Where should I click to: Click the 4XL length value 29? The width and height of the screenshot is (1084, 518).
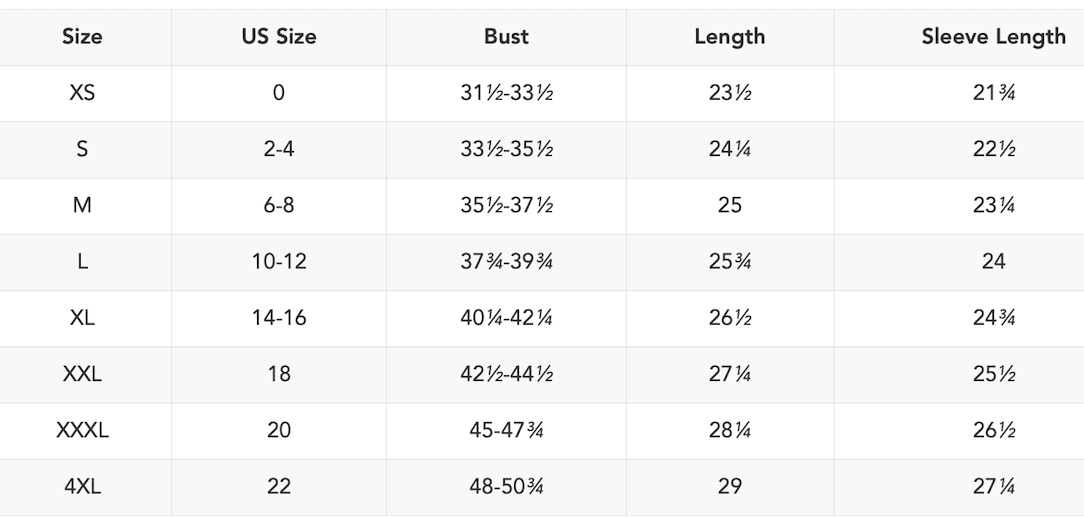[730, 487]
